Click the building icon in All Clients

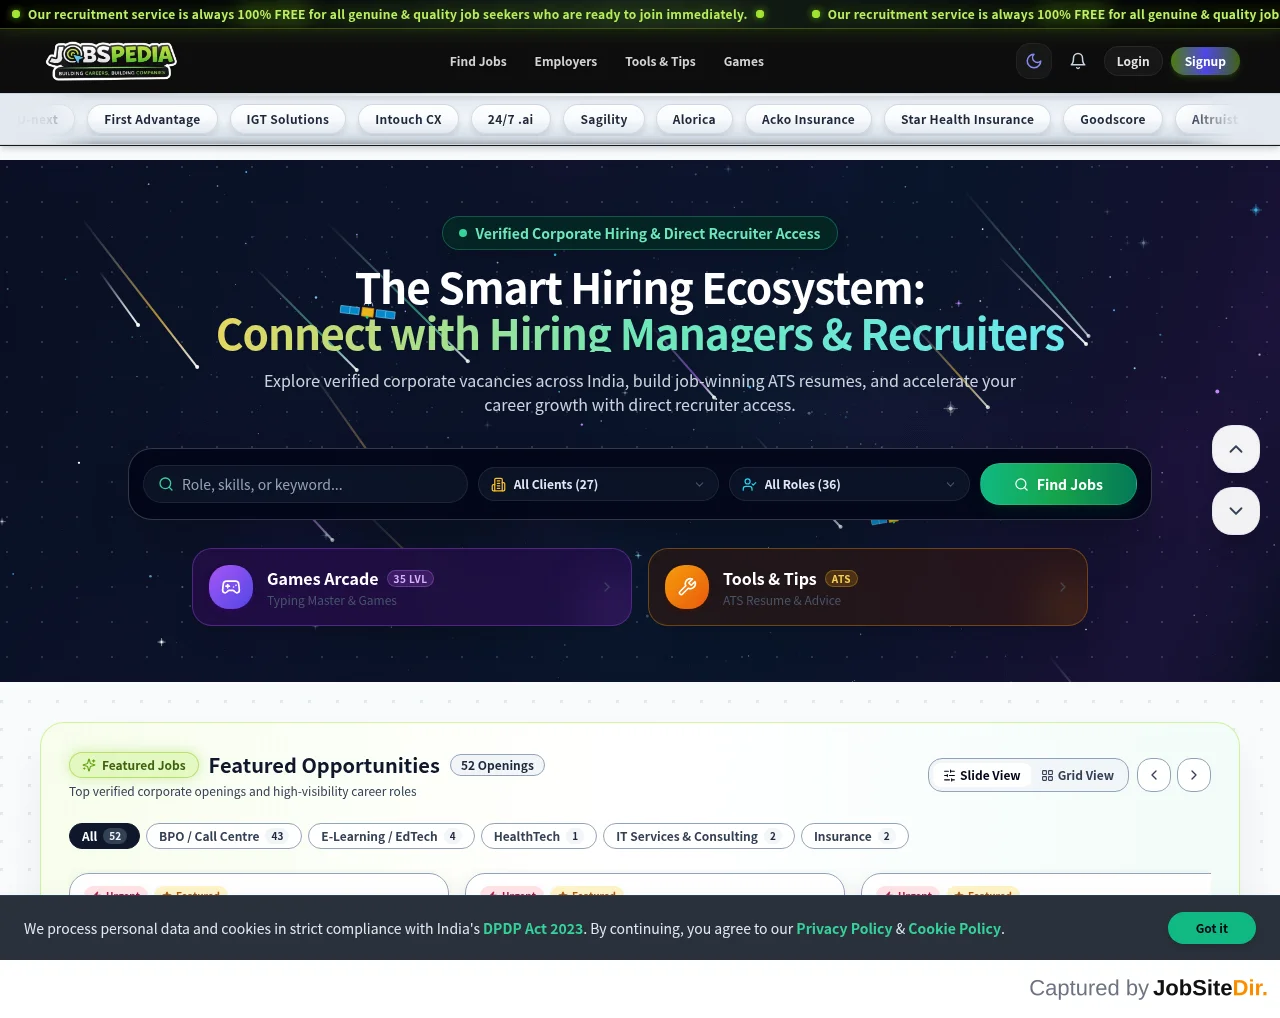click(499, 484)
